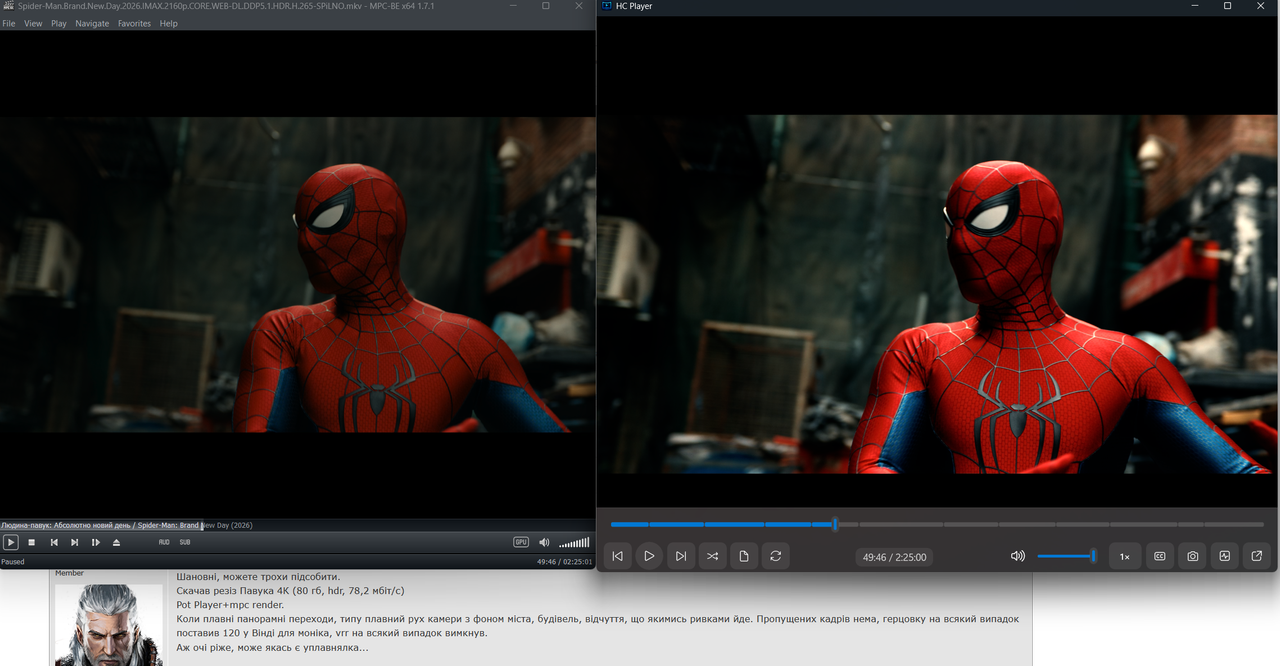
Task: Open the 1× playback speed selector
Action: [1125, 556]
